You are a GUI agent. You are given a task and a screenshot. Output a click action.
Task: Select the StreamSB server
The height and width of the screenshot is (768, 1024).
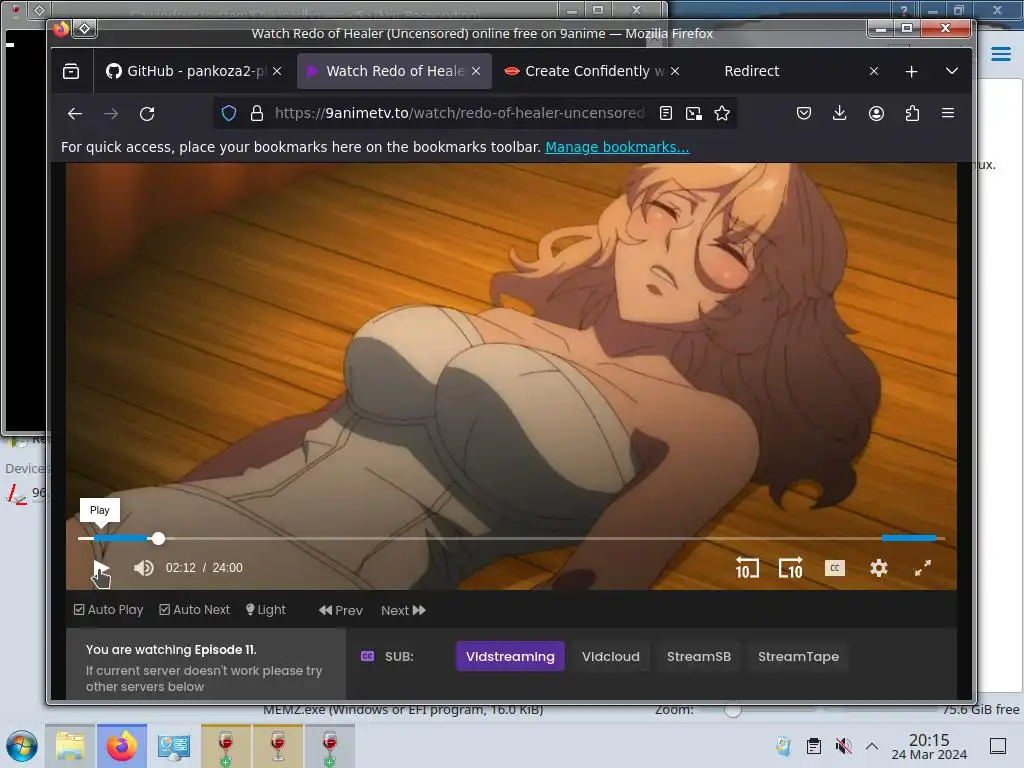699,656
